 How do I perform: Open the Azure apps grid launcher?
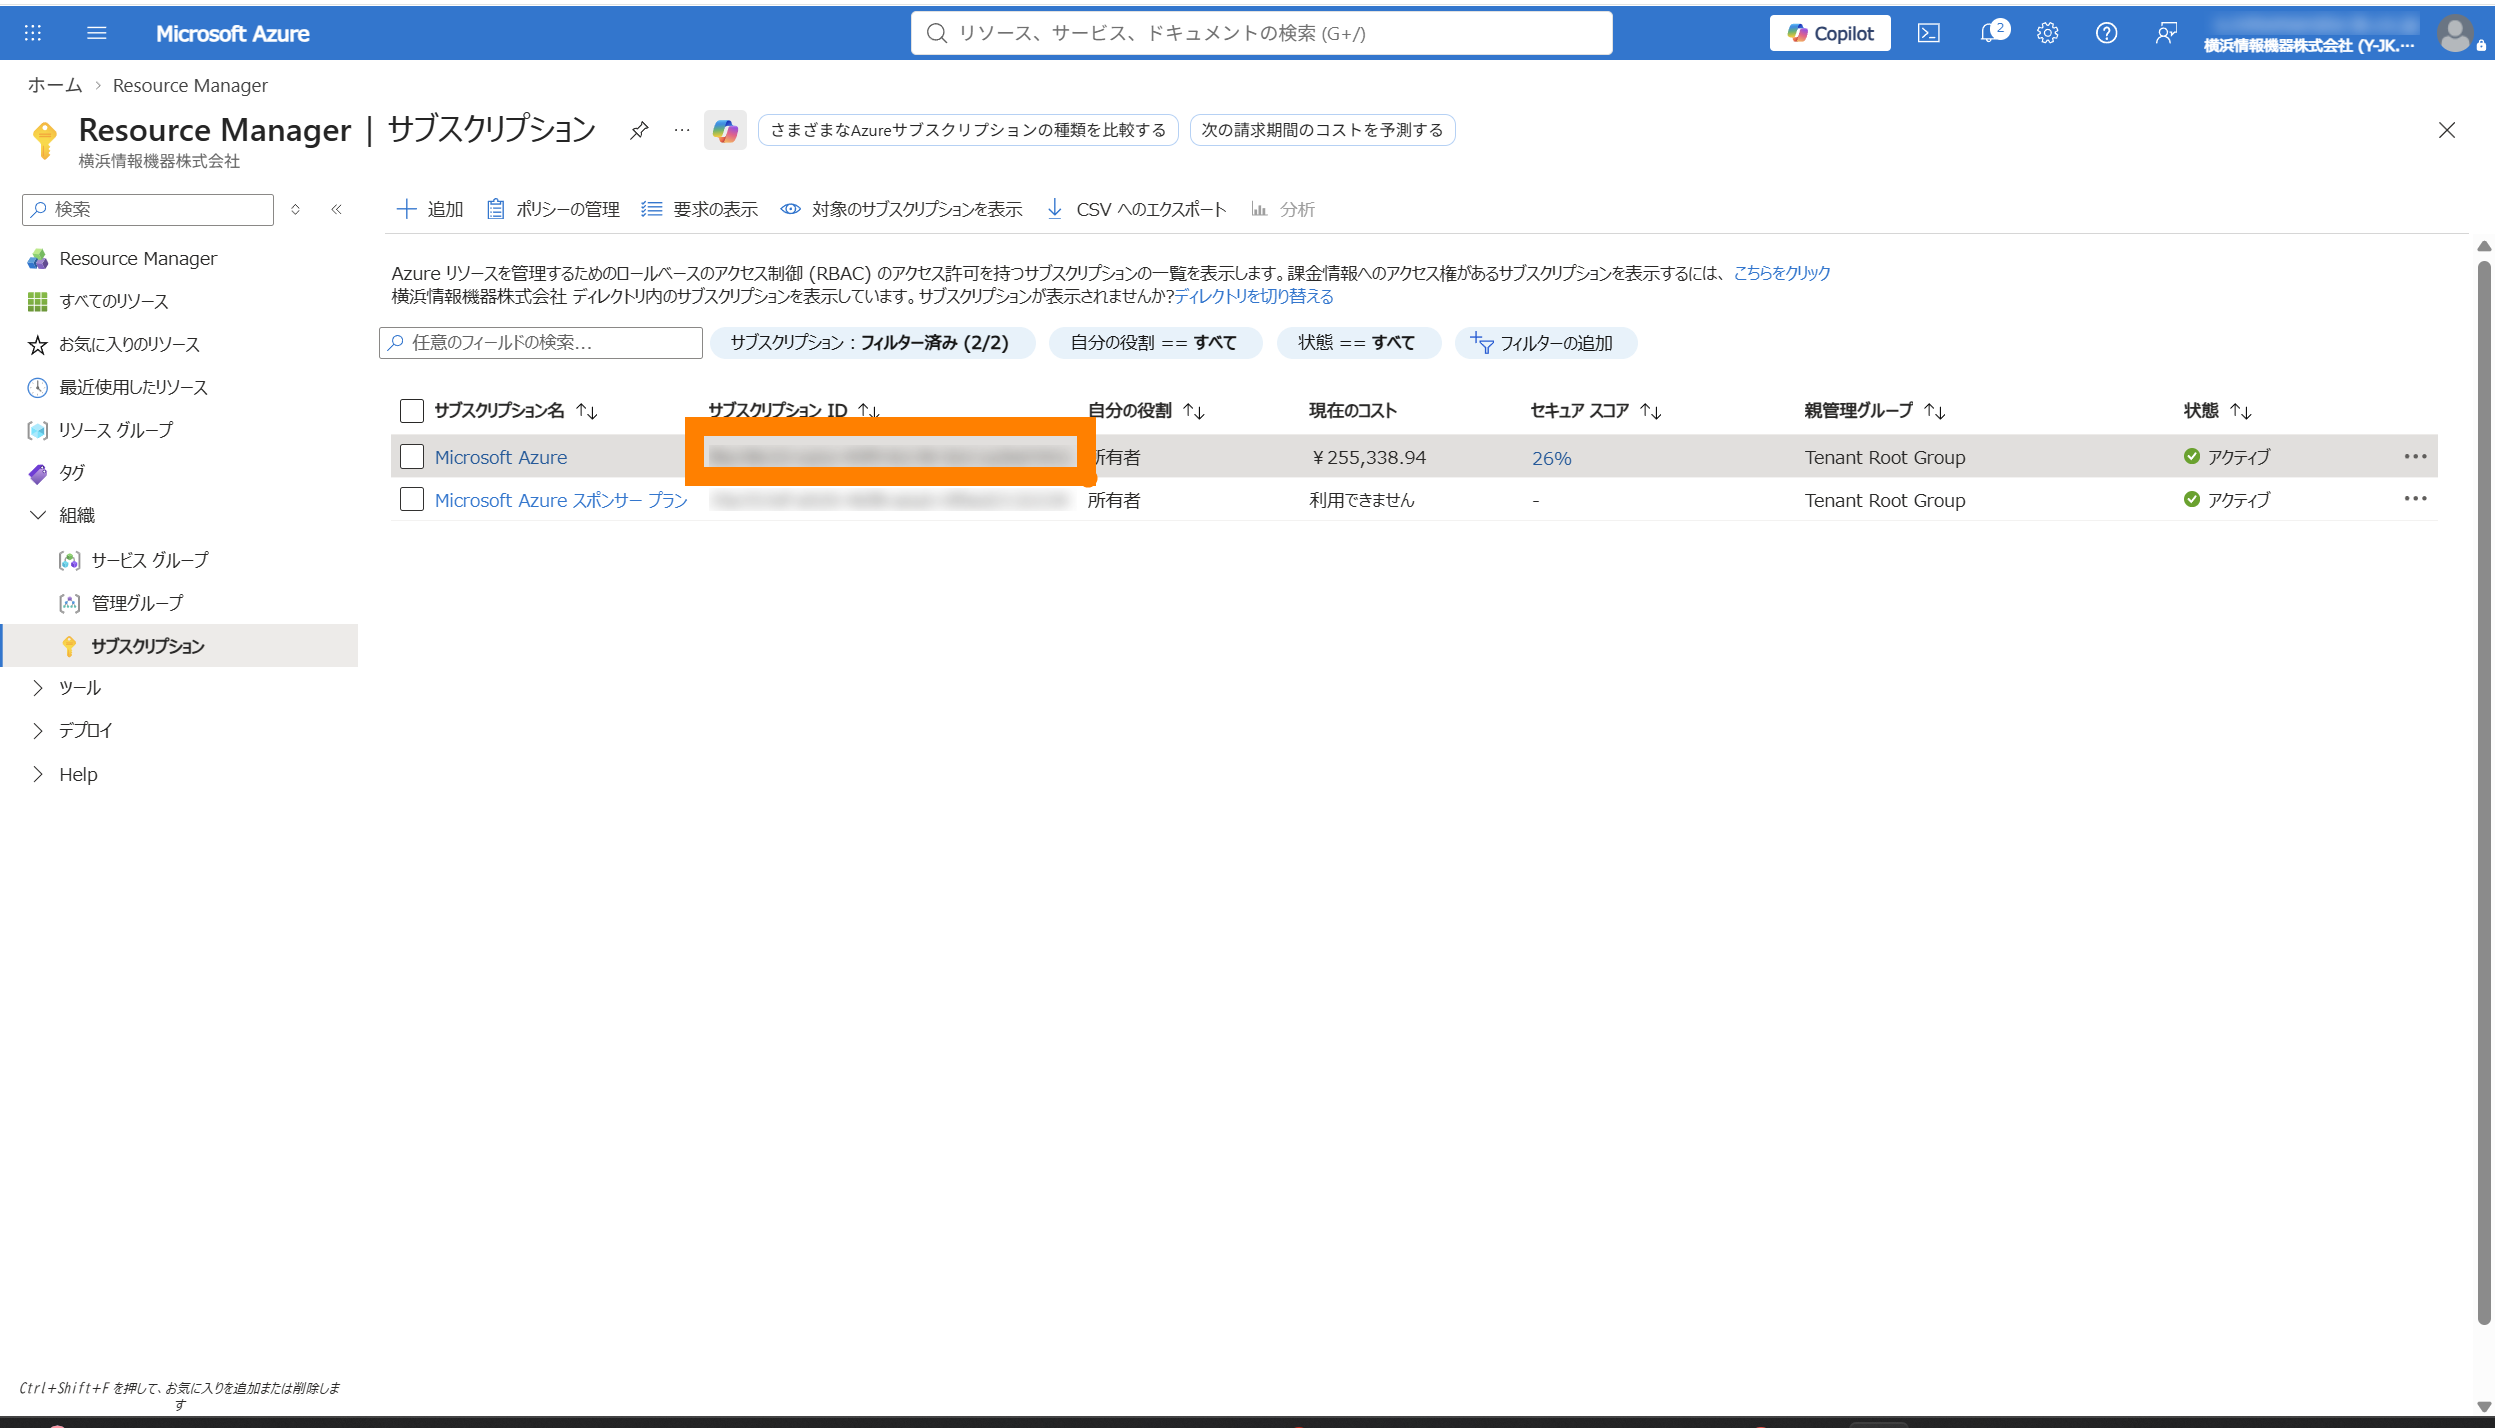coord(33,33)
